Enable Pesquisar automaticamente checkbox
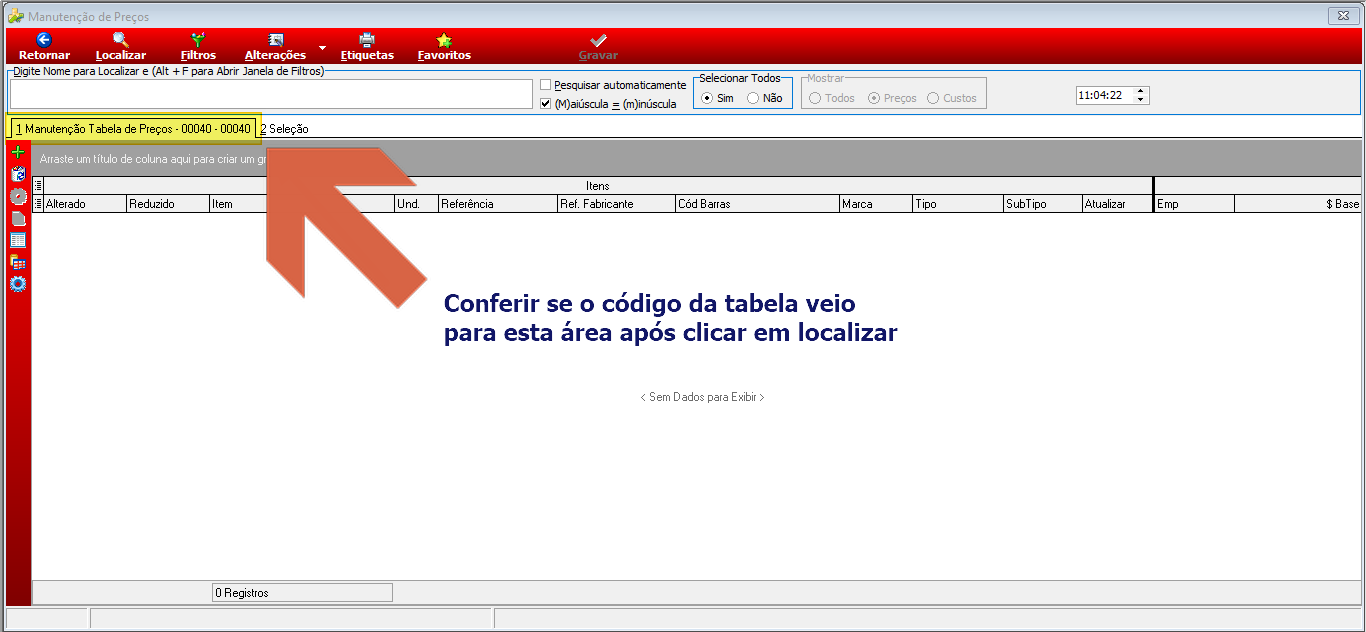The image size is (1366, 632). (545, 85)
